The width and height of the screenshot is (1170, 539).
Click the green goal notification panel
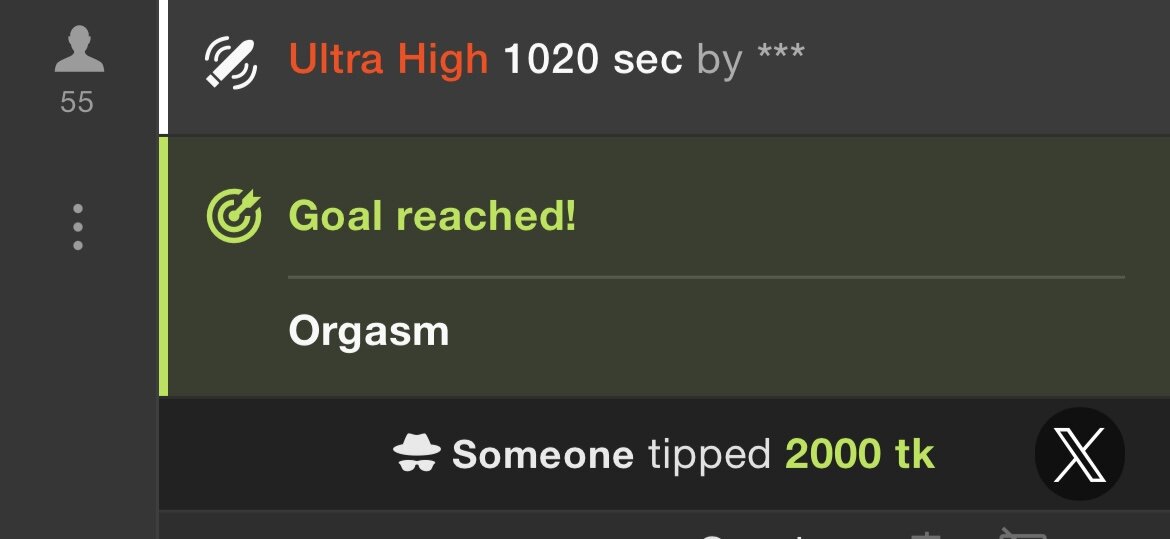click(x=664, y=267)
